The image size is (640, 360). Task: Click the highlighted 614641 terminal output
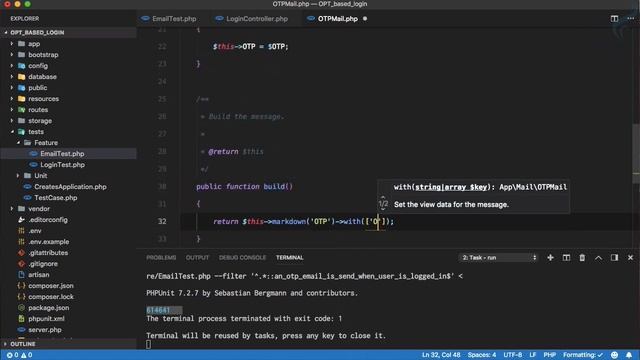(x=158, y=310)
